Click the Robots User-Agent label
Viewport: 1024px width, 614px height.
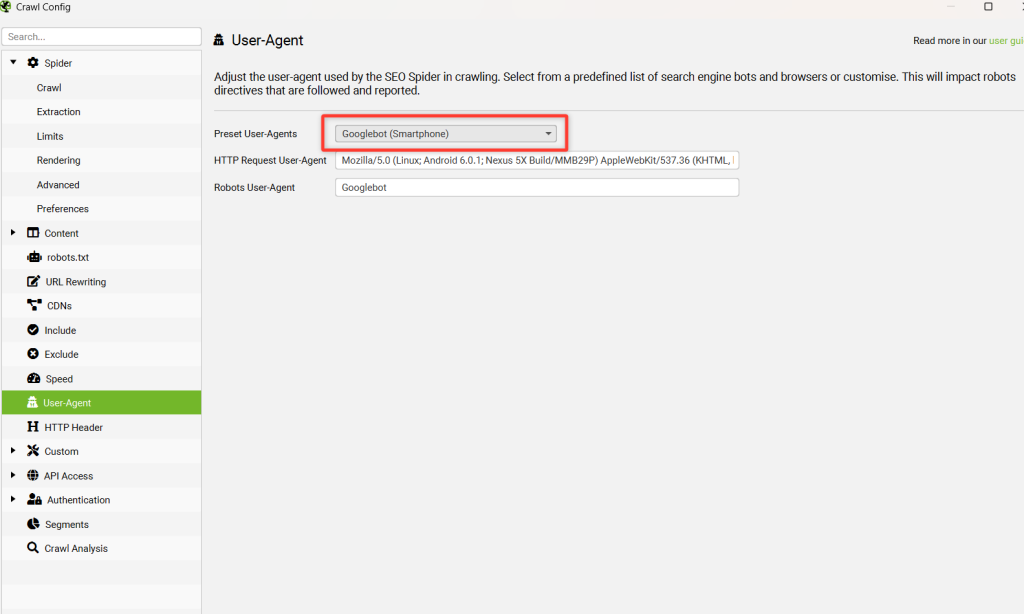tap(255, 187)
